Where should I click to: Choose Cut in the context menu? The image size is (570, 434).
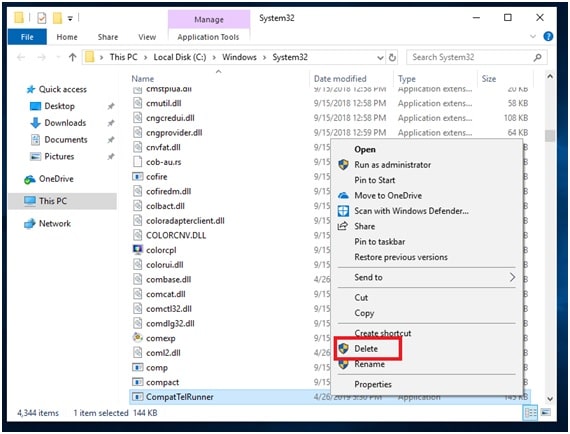coord(361,297)
